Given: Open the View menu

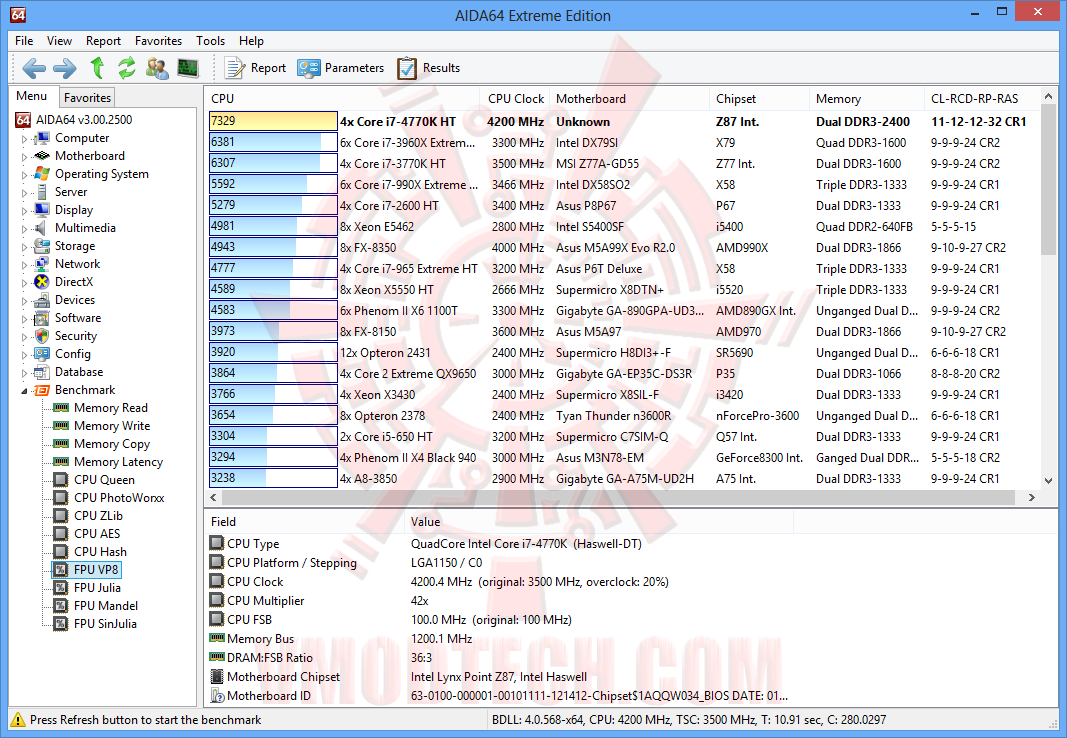Looking at the screenshot, I should 59,41.
